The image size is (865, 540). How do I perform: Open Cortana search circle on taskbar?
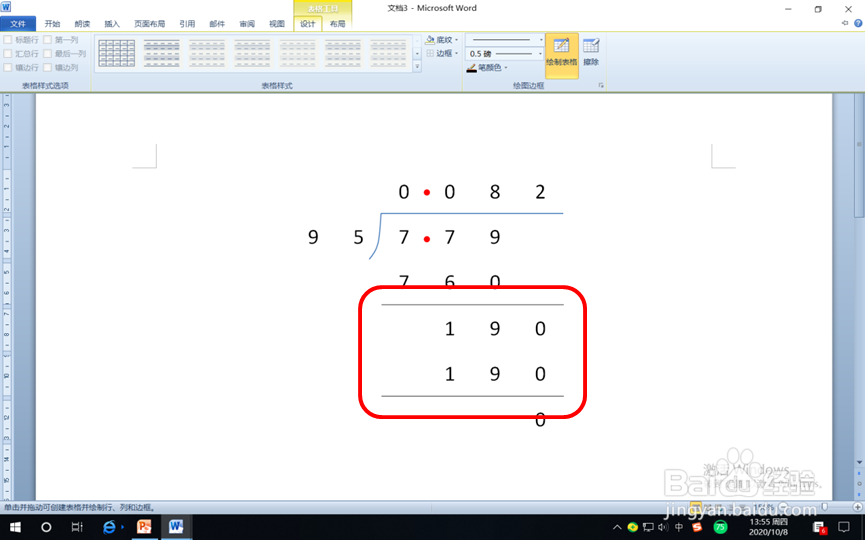pyautogui.click(x=46, y=527)
